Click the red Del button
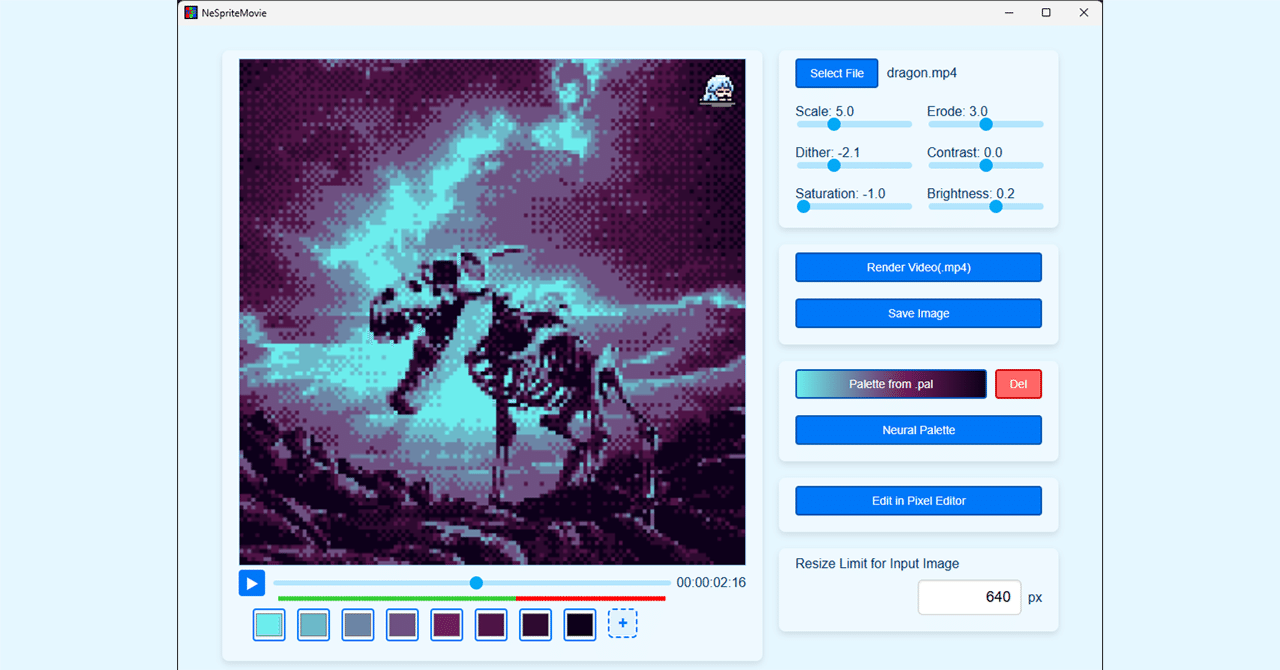 [x=1018, y=383]
